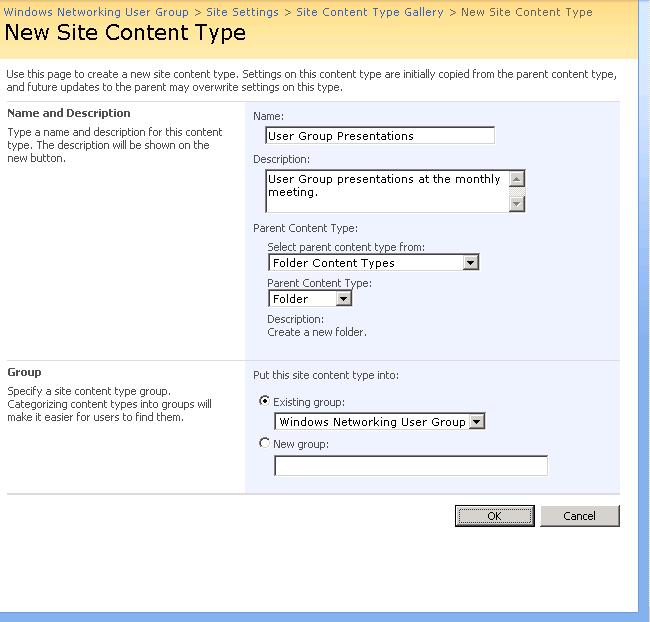
Task: Choose the New group radio button
Action: pos(264,444)
